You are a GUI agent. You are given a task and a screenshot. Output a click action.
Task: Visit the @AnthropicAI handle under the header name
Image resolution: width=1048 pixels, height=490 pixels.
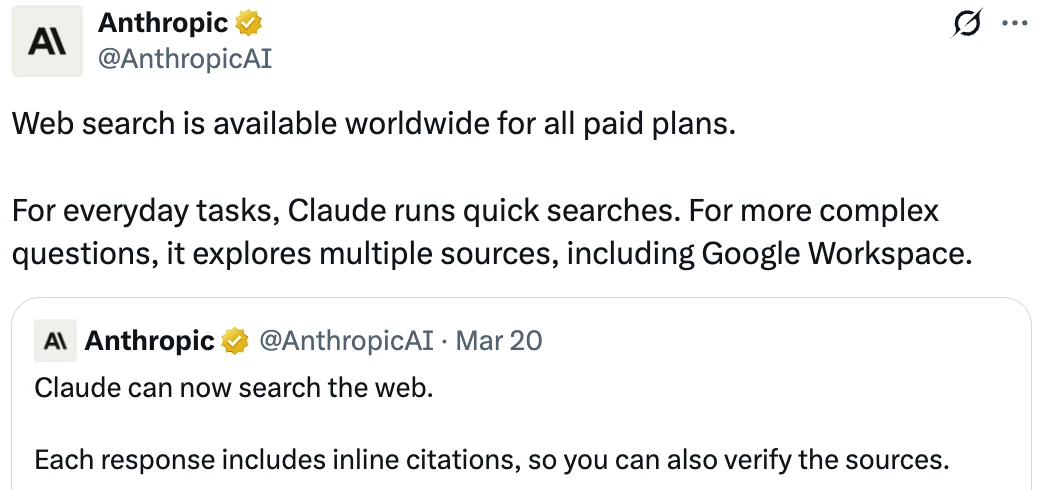tap(185, 59)
